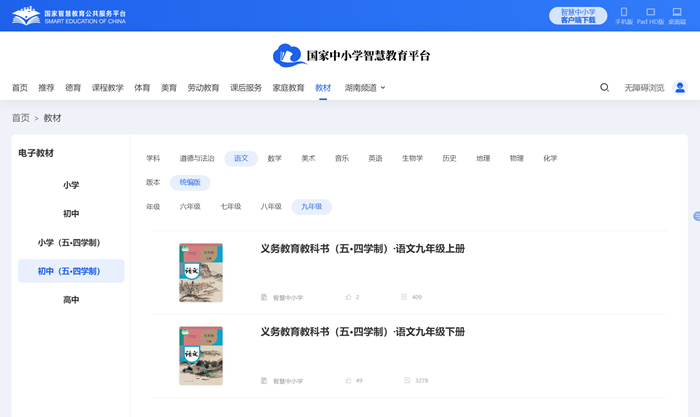Select 小学（五·四学制） in sidebar
700x417 pixels.
71,242
